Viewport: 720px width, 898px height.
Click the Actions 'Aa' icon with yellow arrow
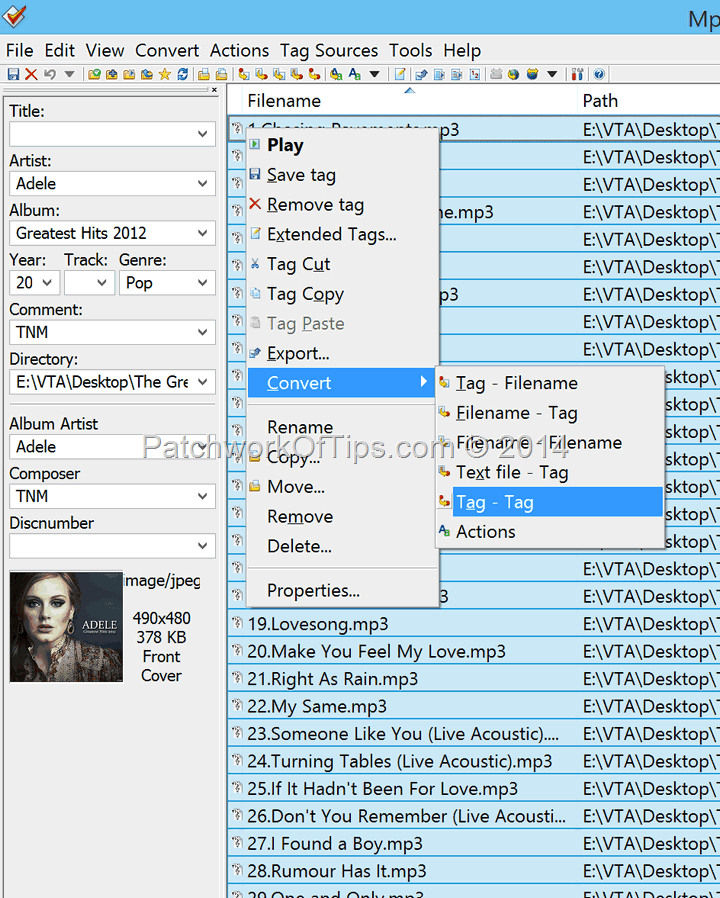336,74
